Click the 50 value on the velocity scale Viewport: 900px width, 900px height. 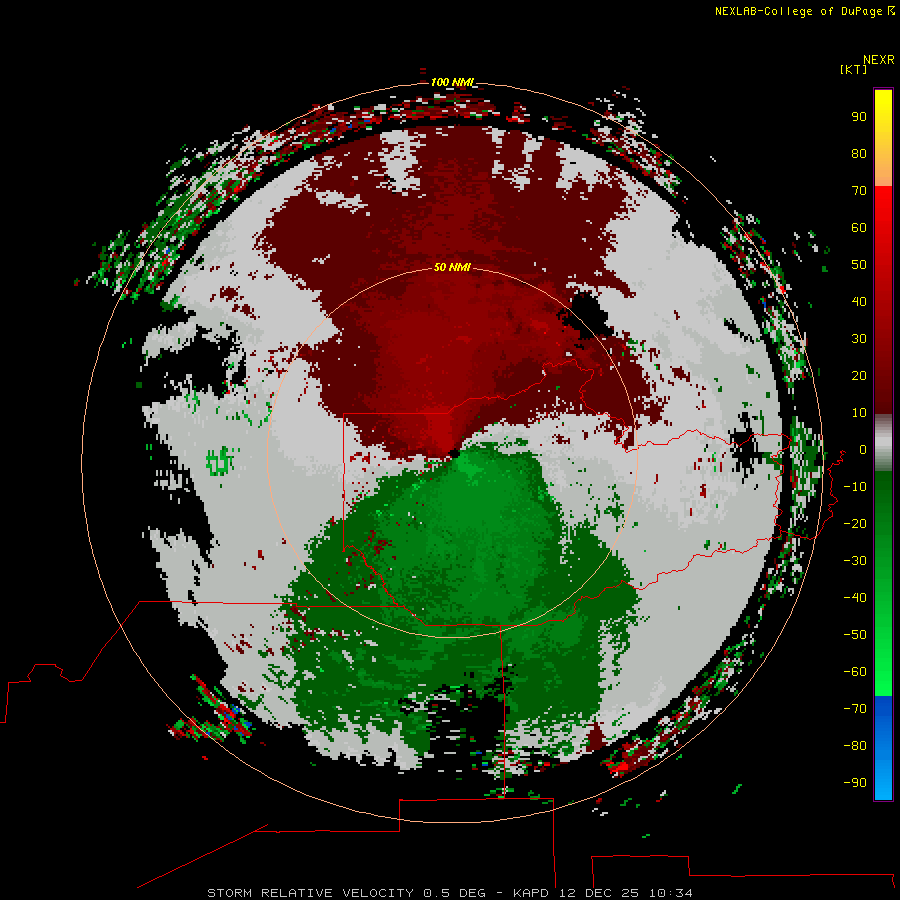coord(859,265)
